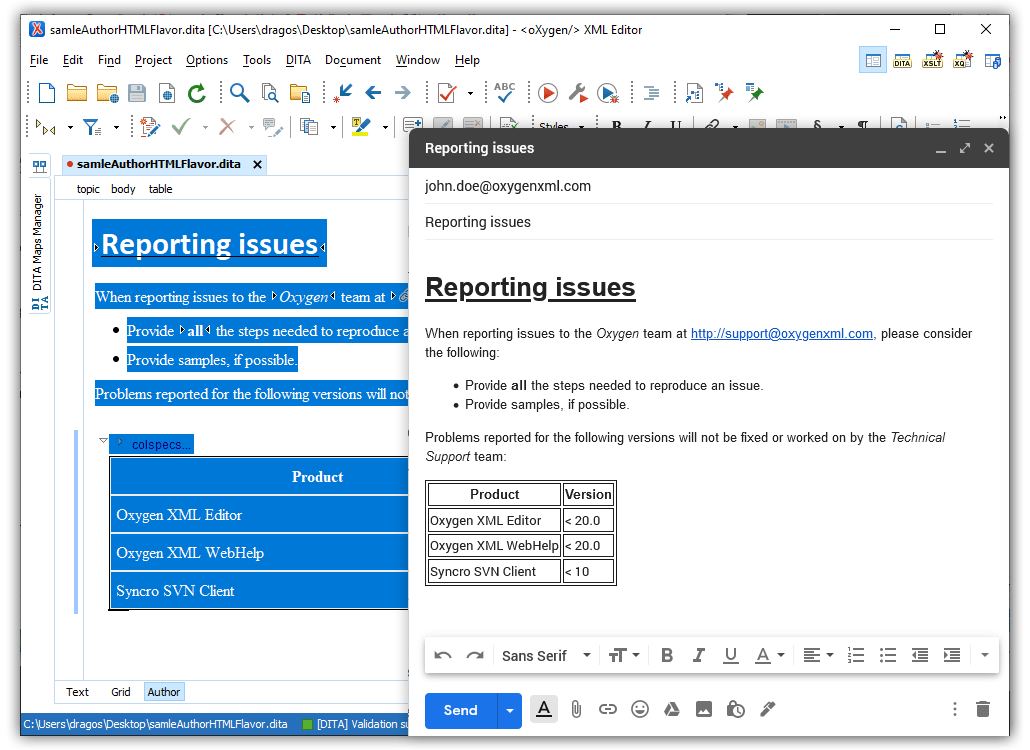Open Find/Replace magnifier icon
This screenshot has height=750, width=1030.
(239, 93)
